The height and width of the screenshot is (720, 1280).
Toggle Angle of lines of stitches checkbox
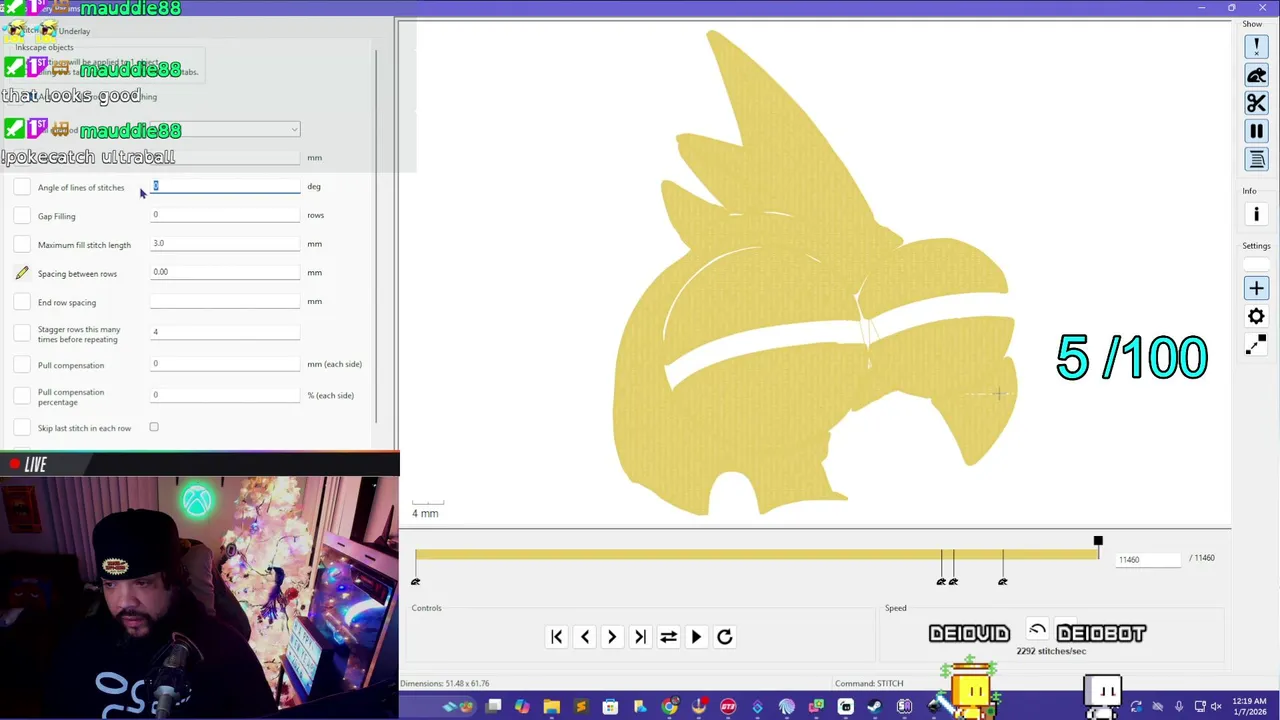[22, 187]
